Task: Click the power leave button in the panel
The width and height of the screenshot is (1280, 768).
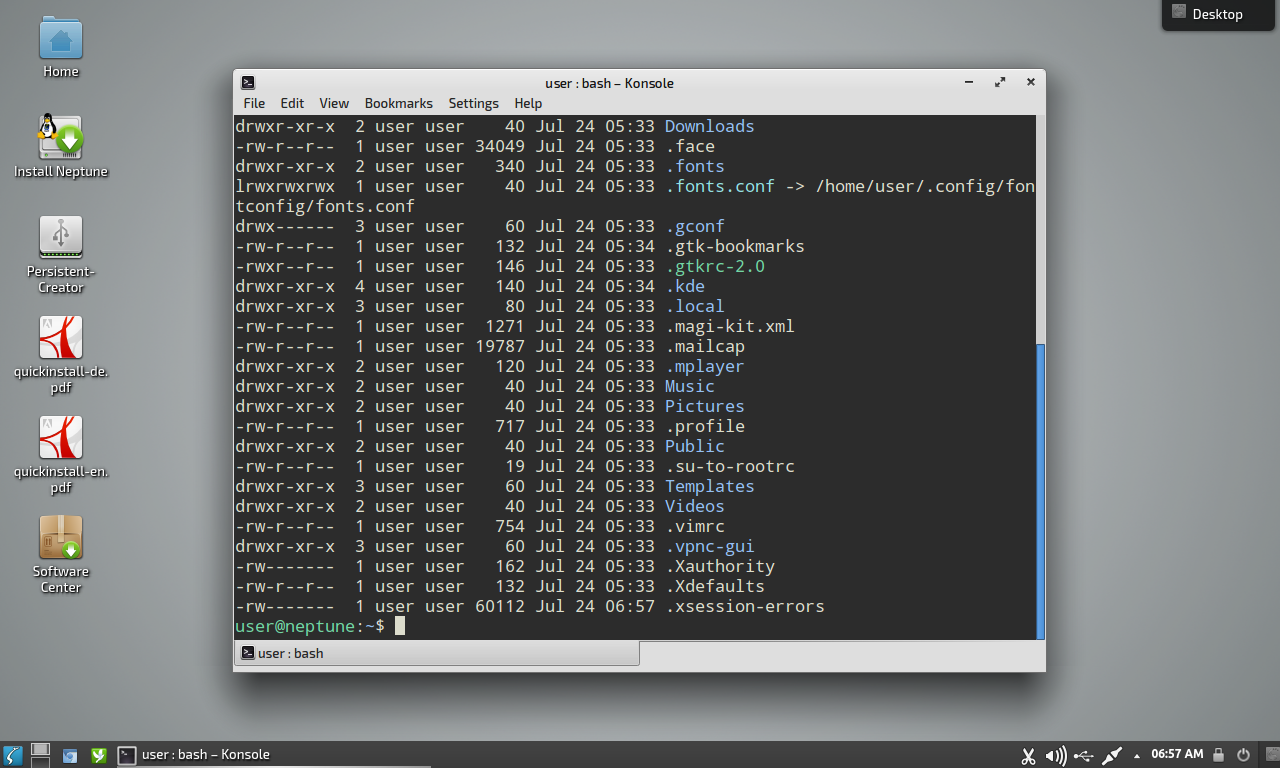Action: click(1244, 755)
